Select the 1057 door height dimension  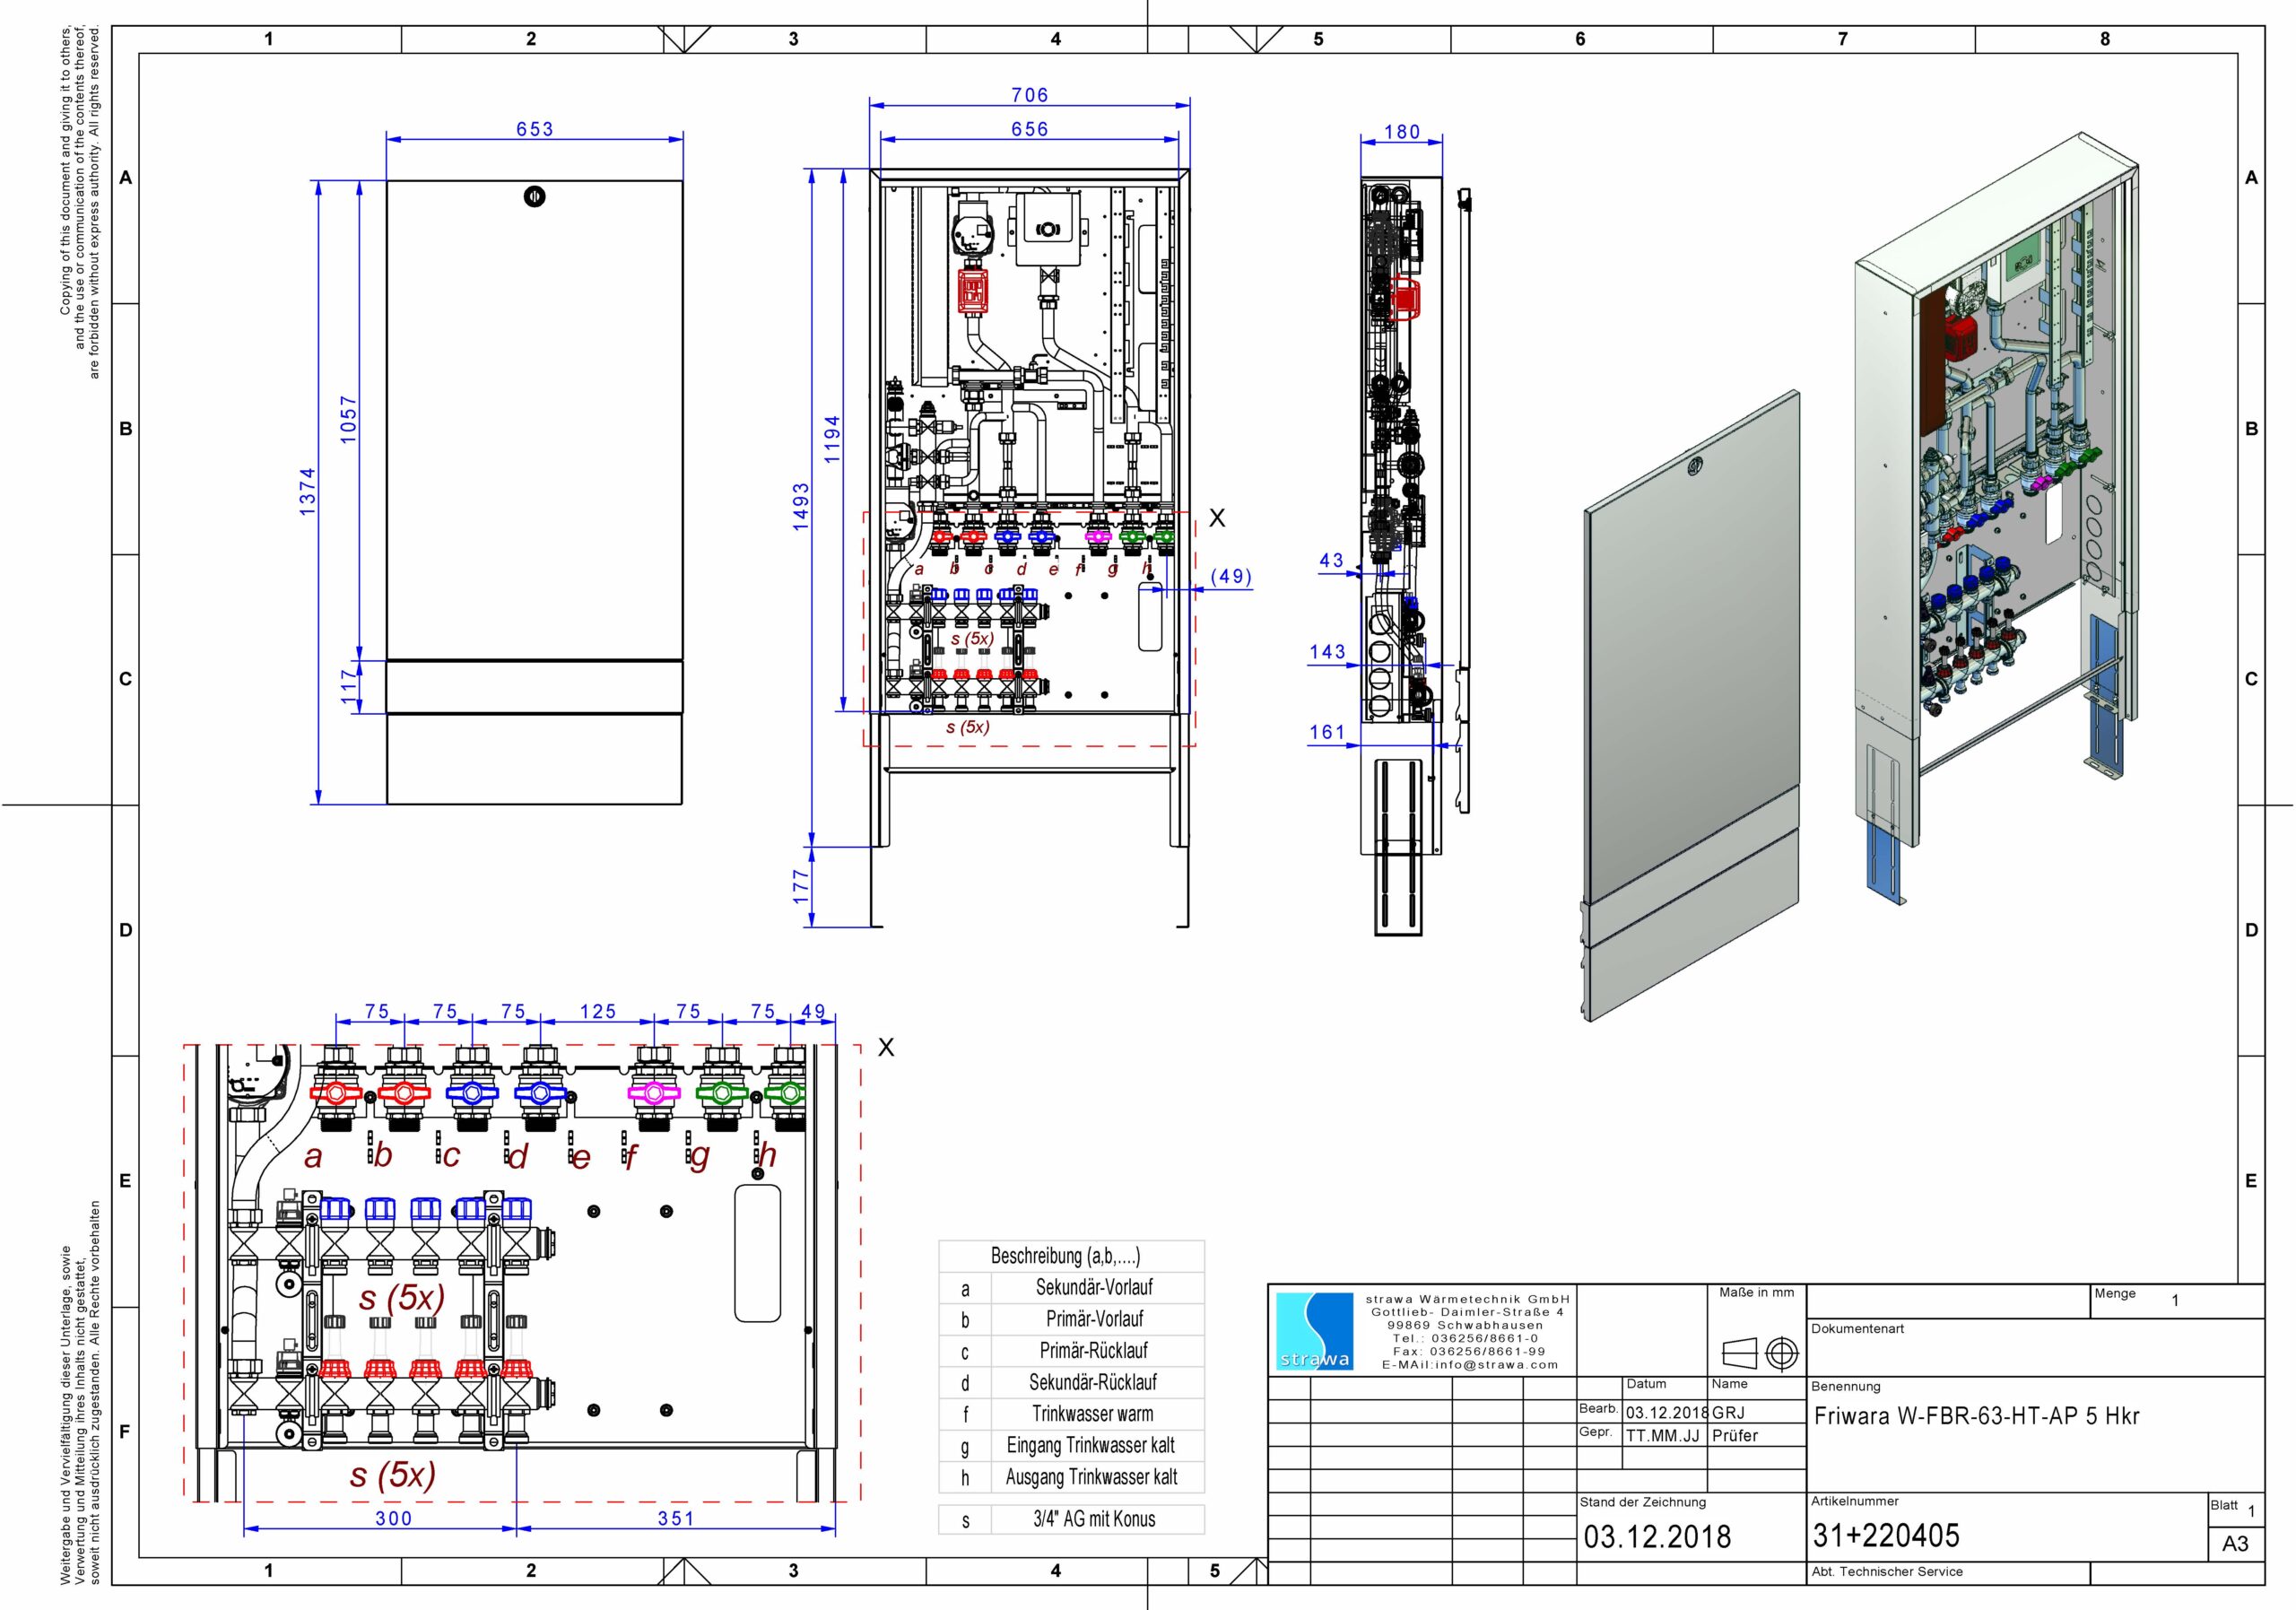click(x=348, y=420)
